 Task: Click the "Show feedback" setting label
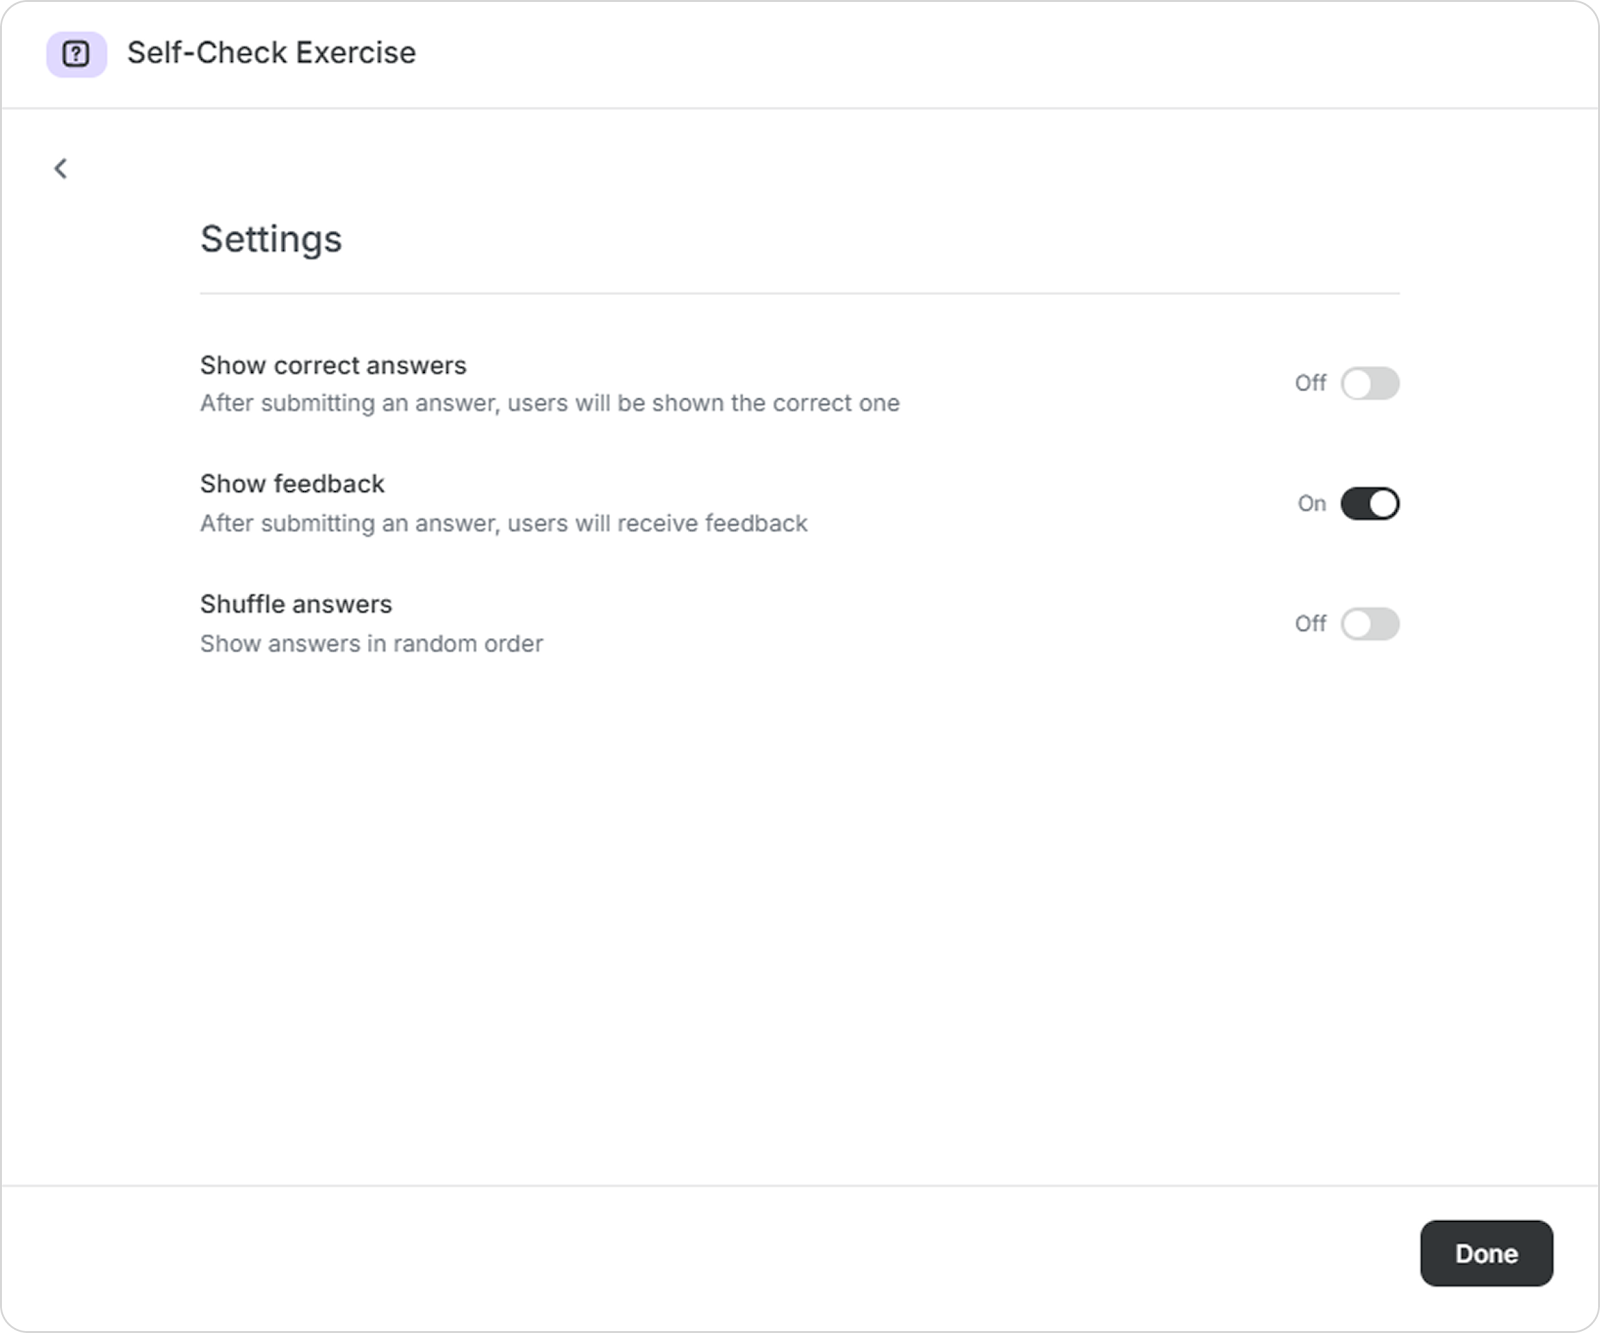click(x=292, y=484)
